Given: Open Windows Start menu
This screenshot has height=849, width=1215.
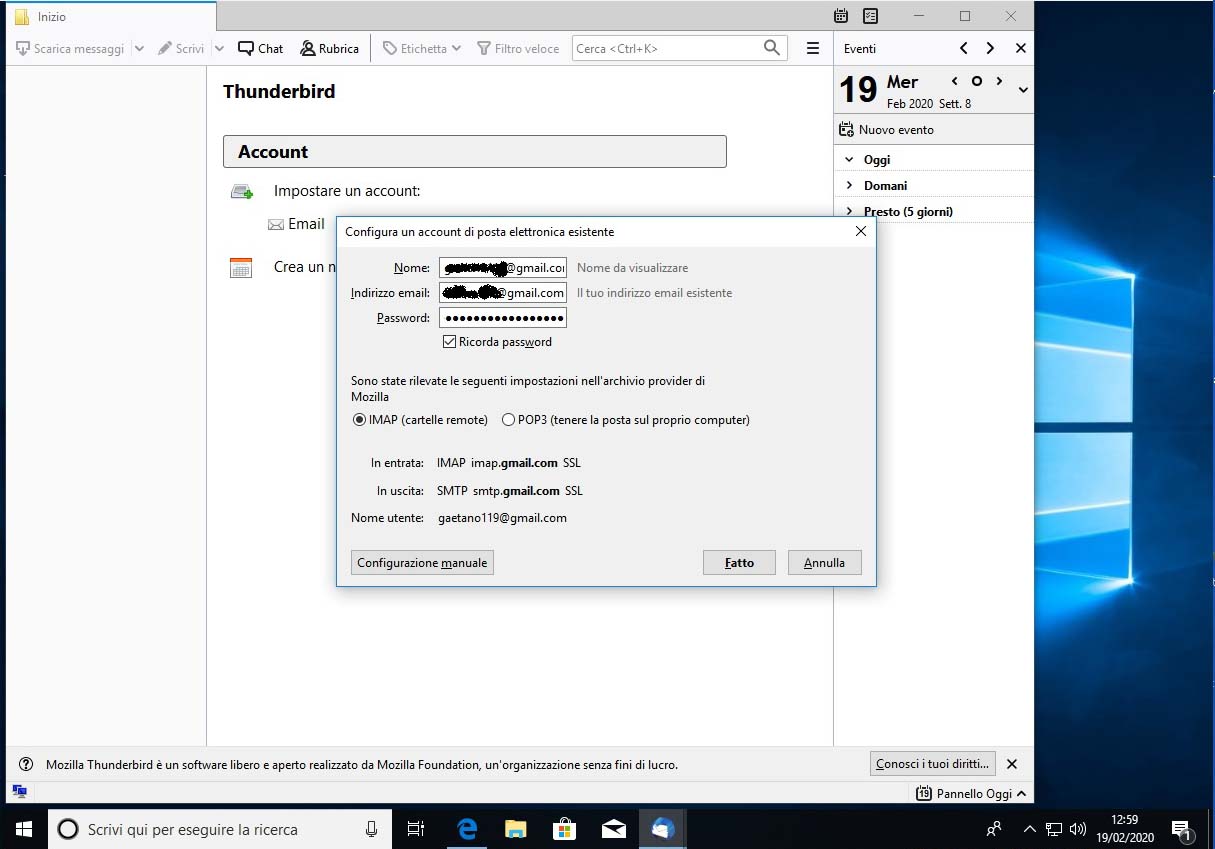Looking at the screenshot, I should 24,829.
